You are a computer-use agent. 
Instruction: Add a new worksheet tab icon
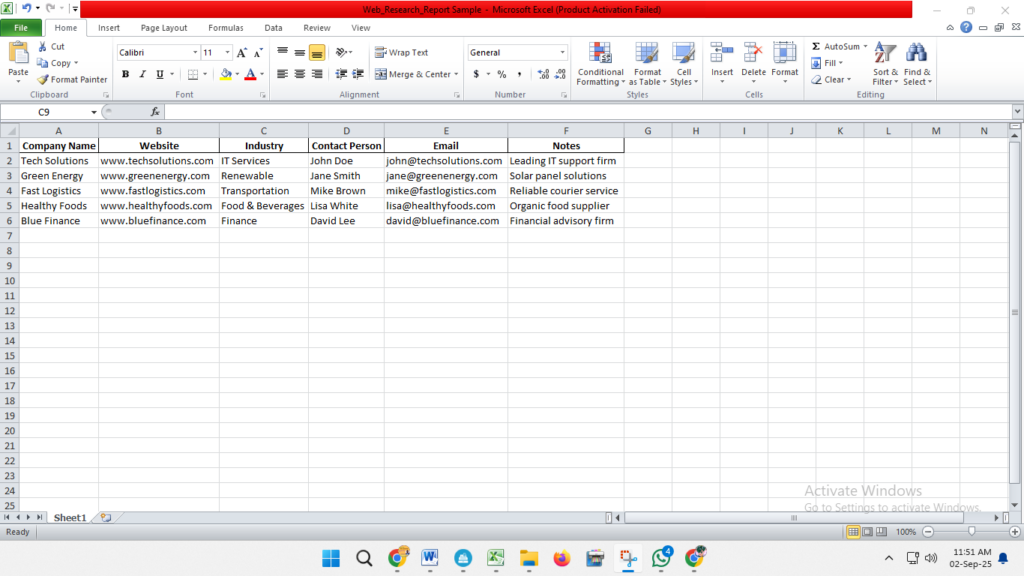(x=106, y=517)
